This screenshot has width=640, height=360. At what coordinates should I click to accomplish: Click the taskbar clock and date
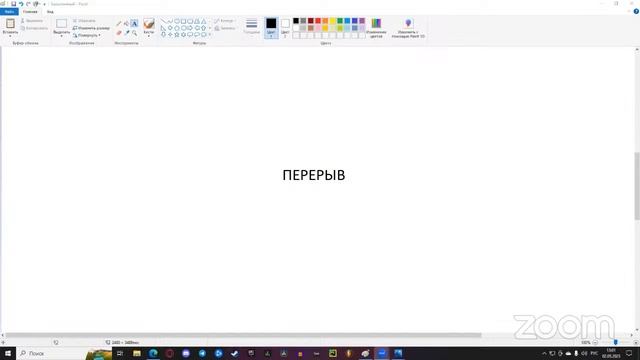coord(611,353)
